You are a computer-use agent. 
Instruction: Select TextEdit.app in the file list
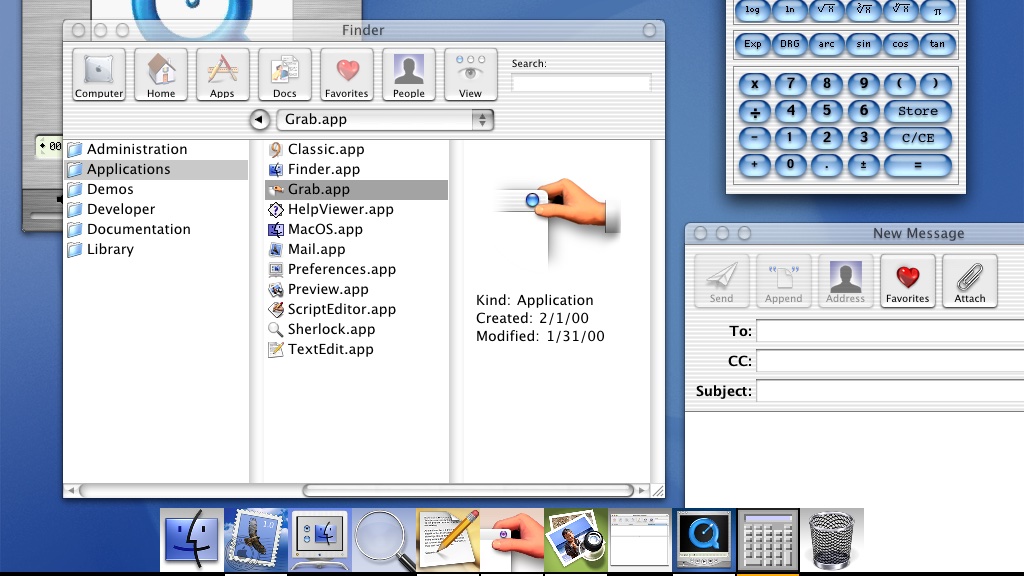[x=357, y=349]
